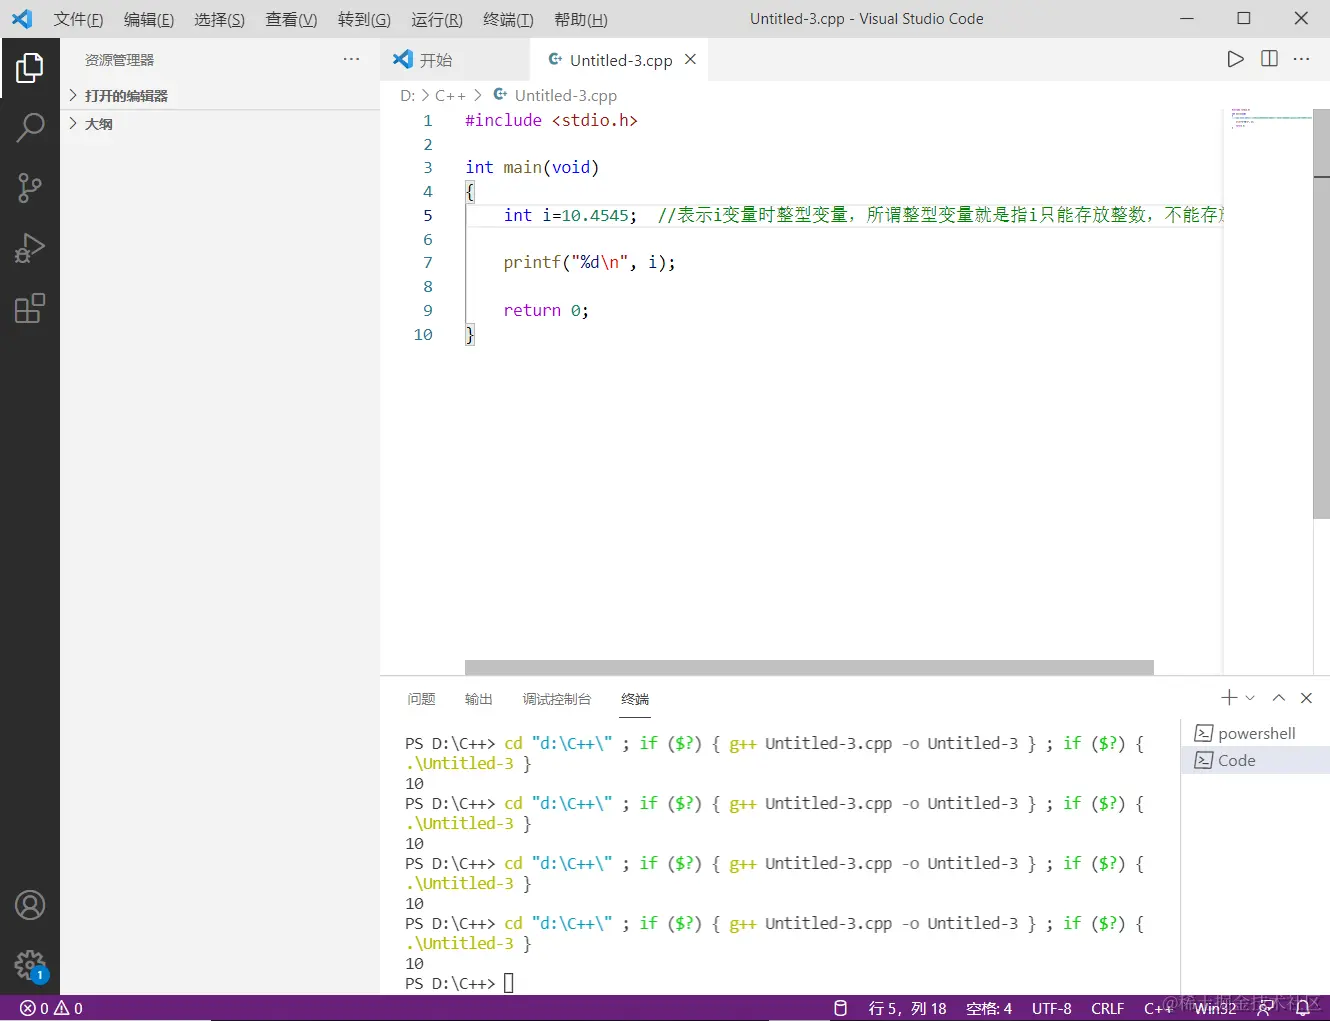Click the 行 5, 列 18 cursor position
Viewport: 1330px width, 1021px height.
(x=907, y=1008)
